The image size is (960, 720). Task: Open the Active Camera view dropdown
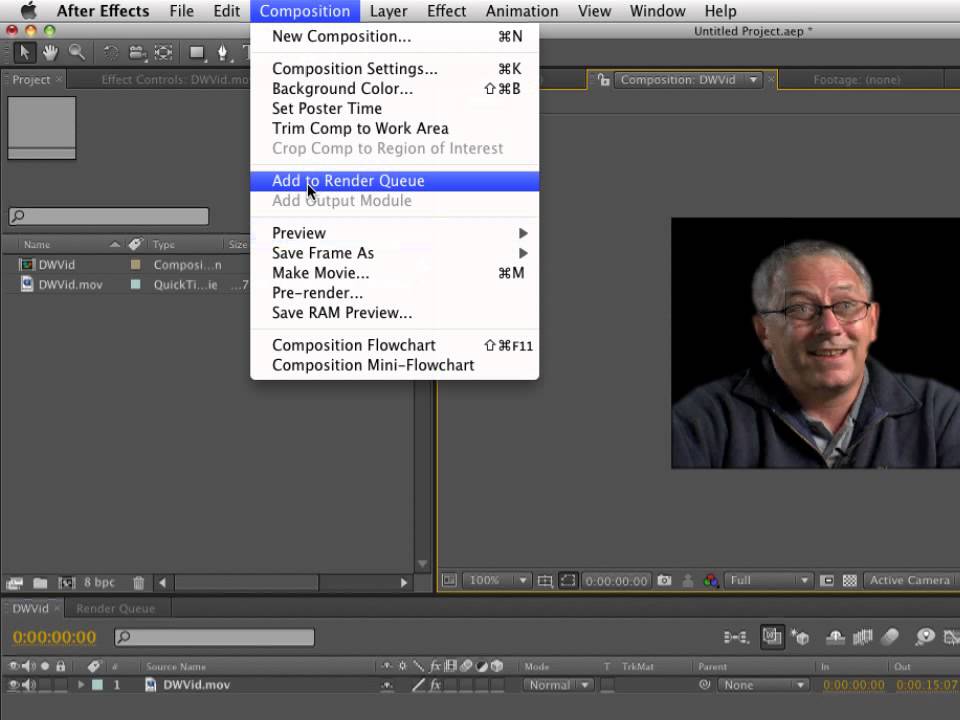point(911,580)
